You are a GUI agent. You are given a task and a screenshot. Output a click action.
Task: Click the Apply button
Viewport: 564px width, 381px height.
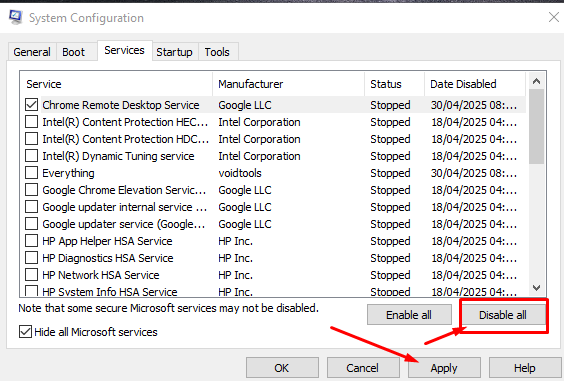click(x=444, y=368)
